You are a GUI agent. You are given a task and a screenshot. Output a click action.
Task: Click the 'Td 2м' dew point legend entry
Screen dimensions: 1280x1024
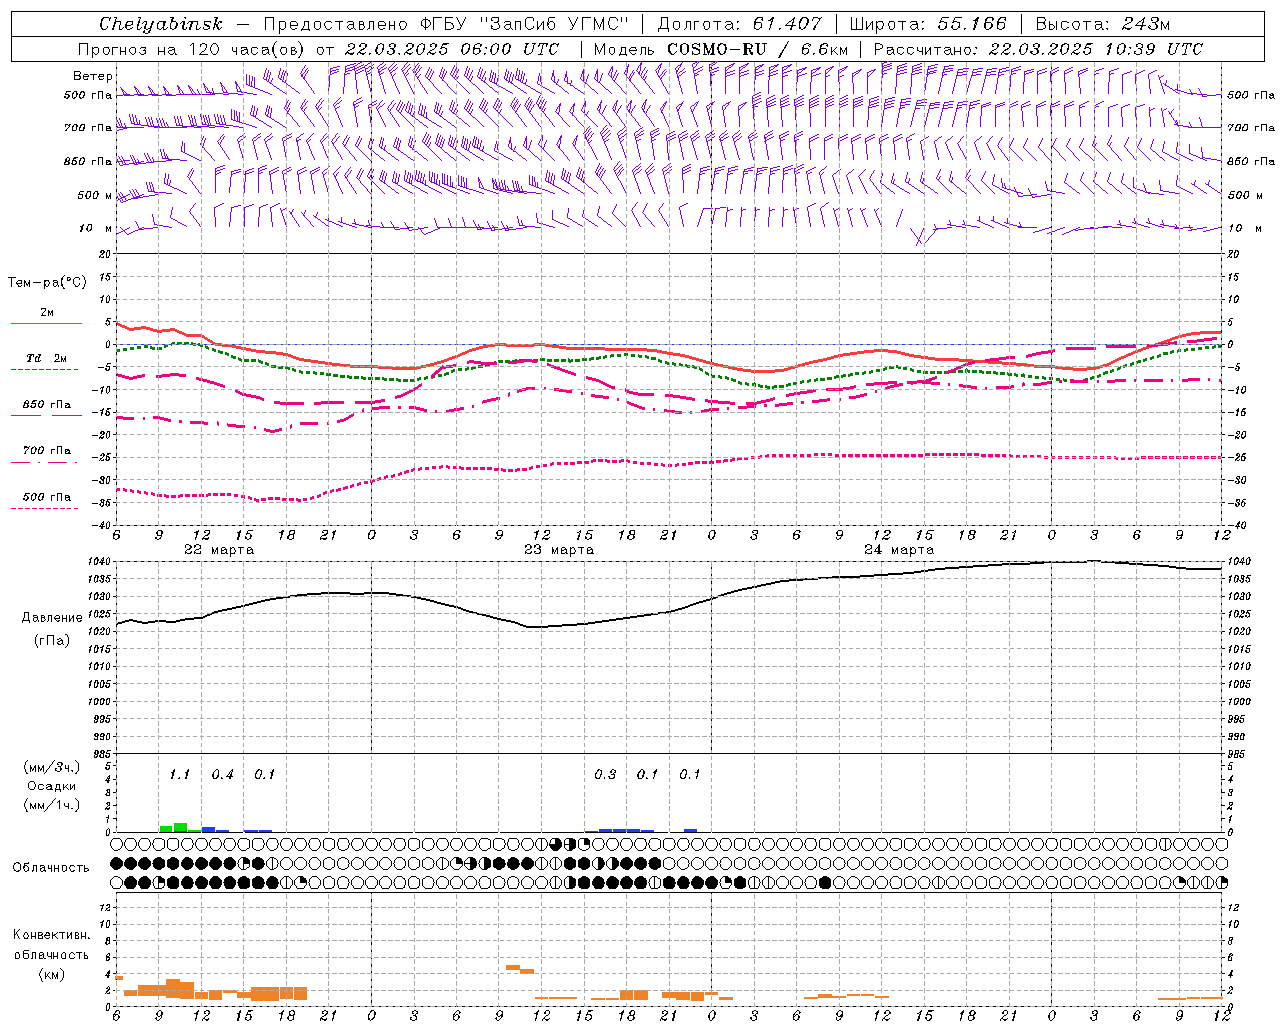[47, 358]
